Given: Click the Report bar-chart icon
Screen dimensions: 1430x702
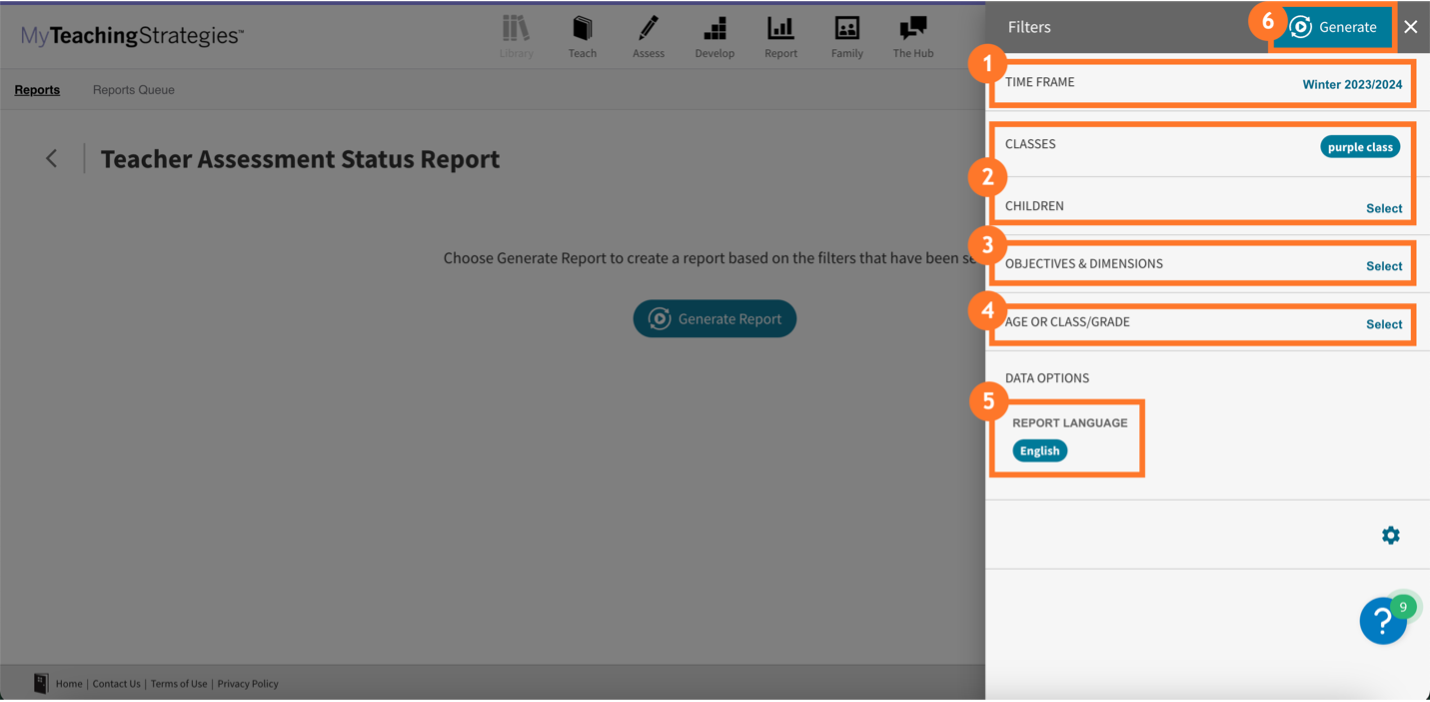Looking at the screenshot, I should 780,35.
